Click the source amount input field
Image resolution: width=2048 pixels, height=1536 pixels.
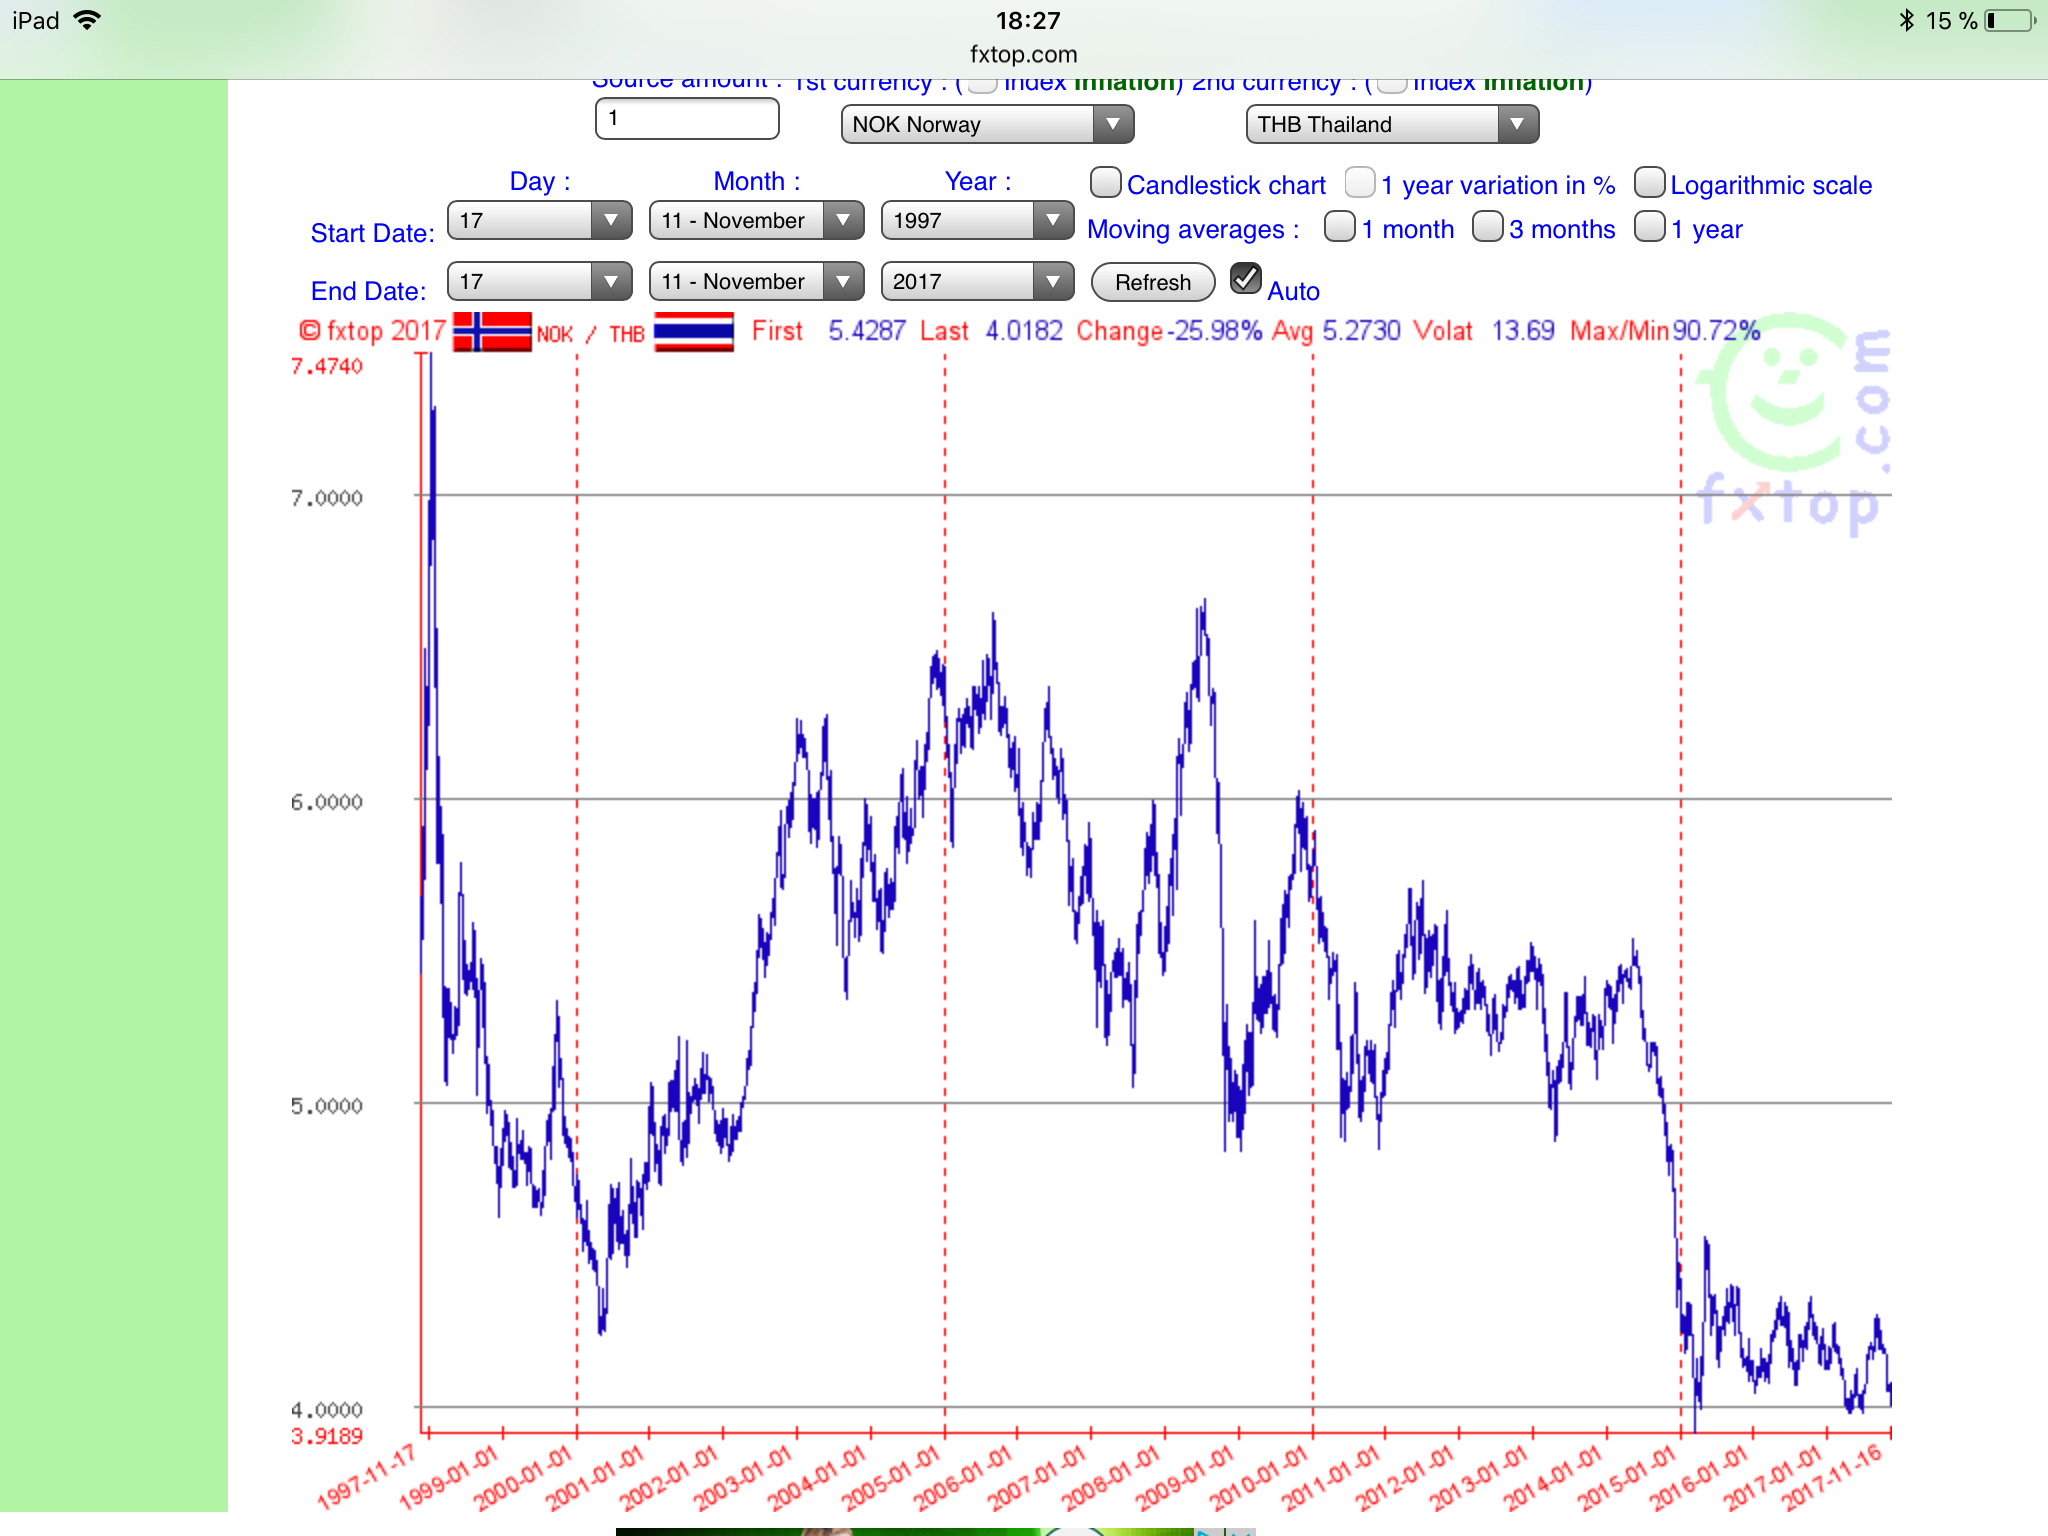(687, 119)
